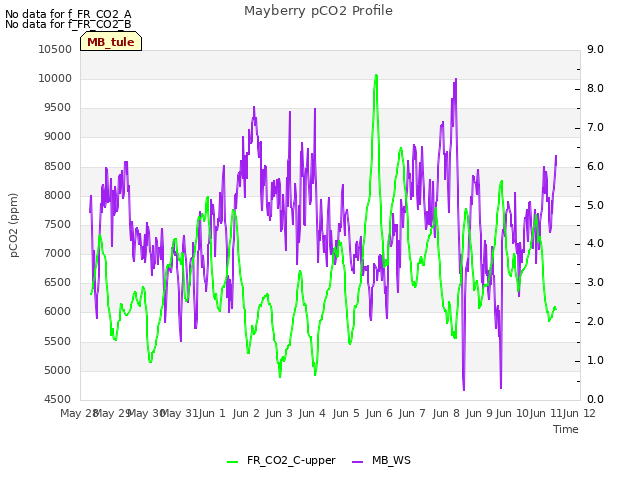Viewport: 640px width, 480px height.
Task: Click the 3.0 right axis value
Action: [596, 282]
